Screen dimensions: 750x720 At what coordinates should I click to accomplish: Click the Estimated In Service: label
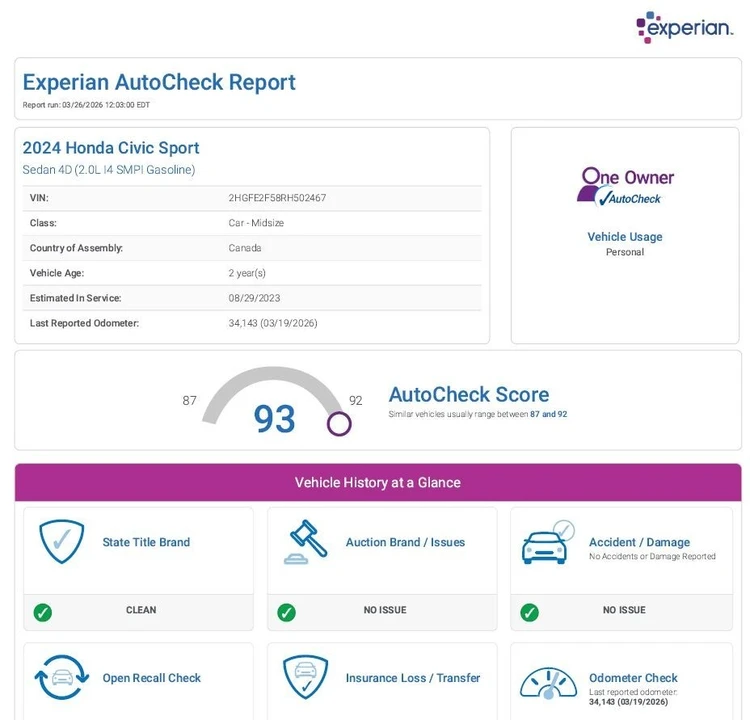click(76, 298)
